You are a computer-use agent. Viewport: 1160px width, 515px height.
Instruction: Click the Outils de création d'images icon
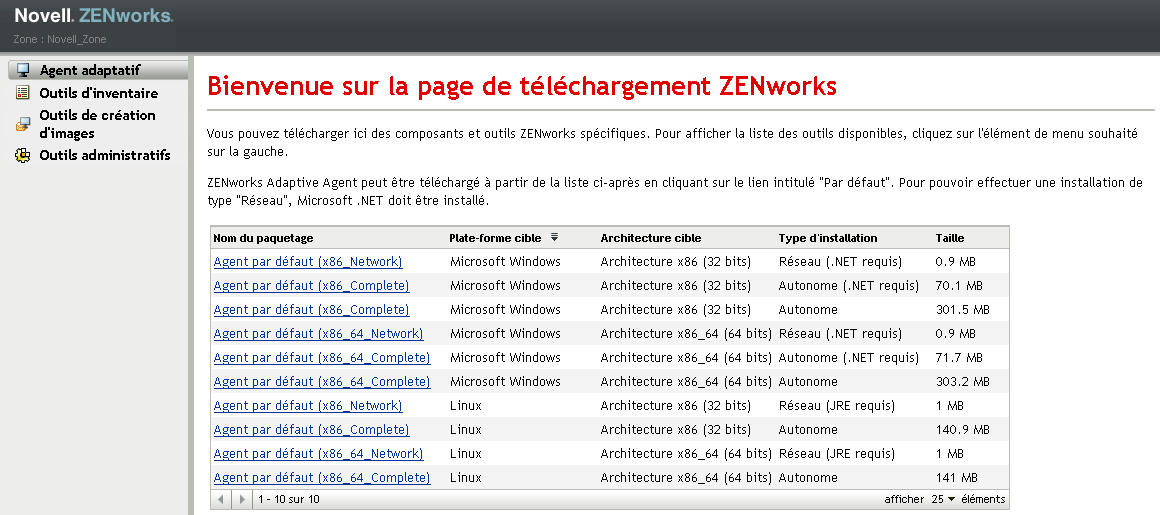click(x=23, y=124)
